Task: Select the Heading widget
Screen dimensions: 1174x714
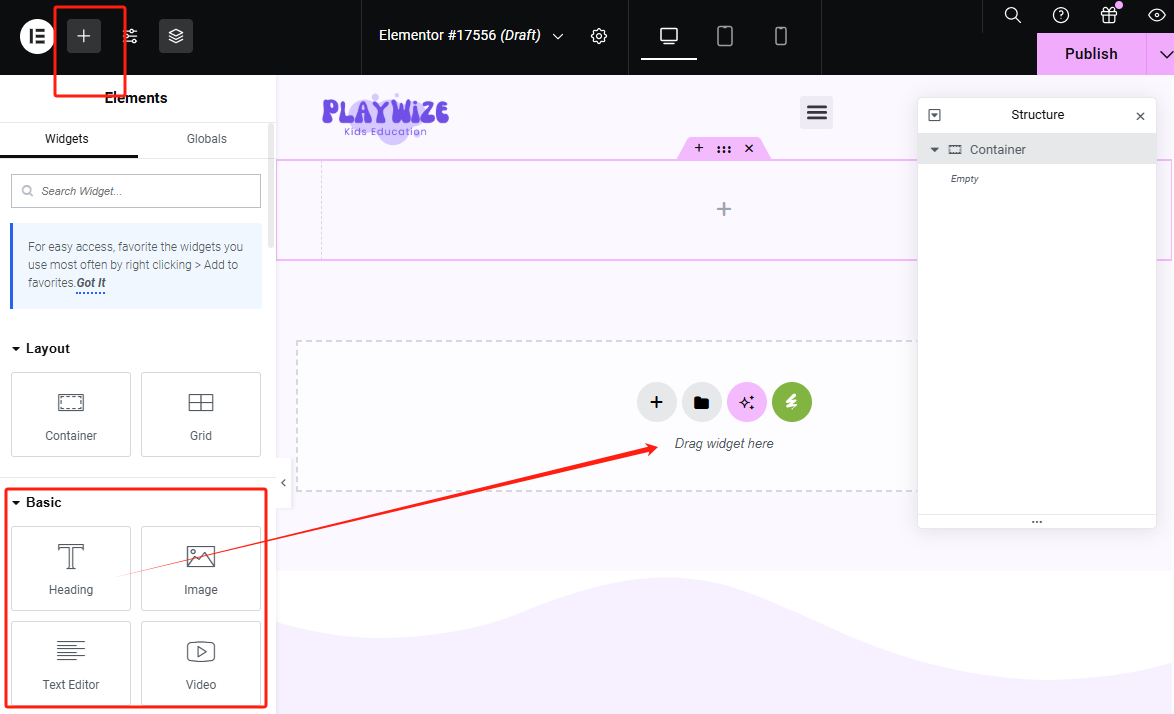Action: point(71,568)
